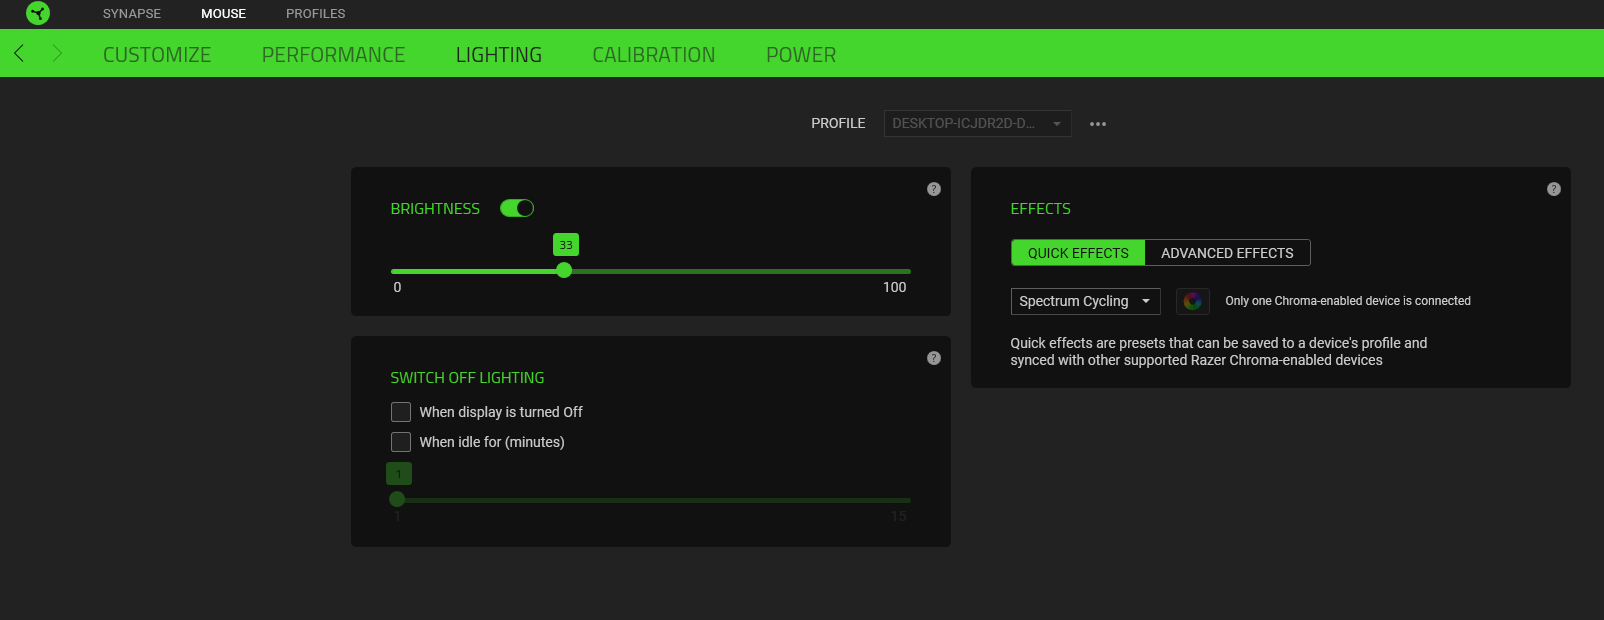Open the Effects panel help icon
This screenshot has width=1604, height=620.
(1554, 189)
